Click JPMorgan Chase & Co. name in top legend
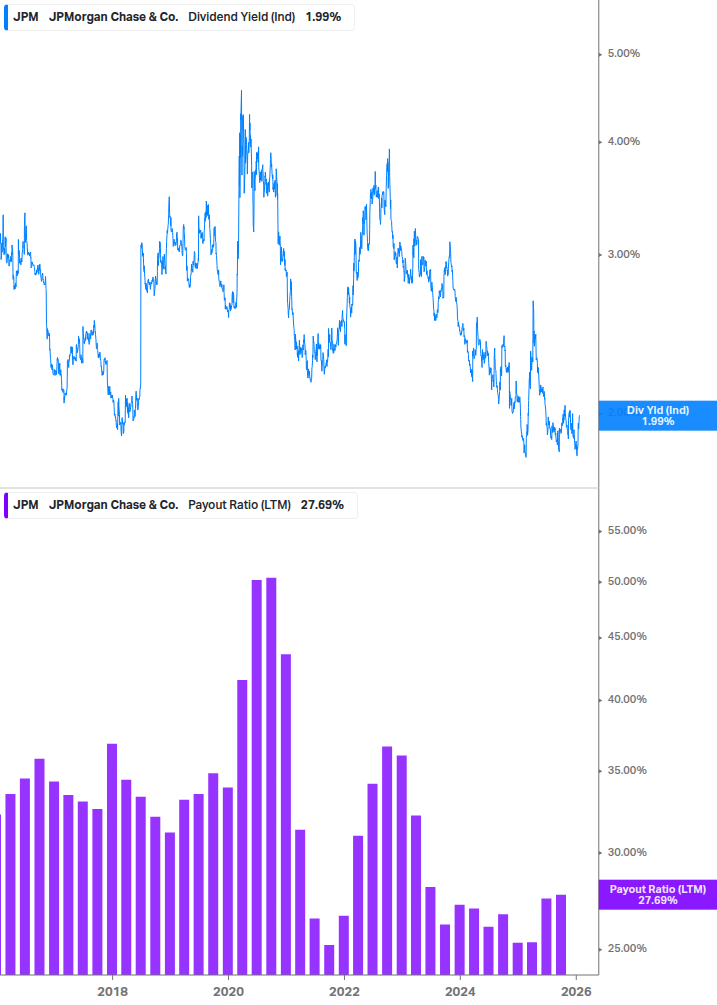Viewport: 717px width, 1005px height. tap(113, 16)
